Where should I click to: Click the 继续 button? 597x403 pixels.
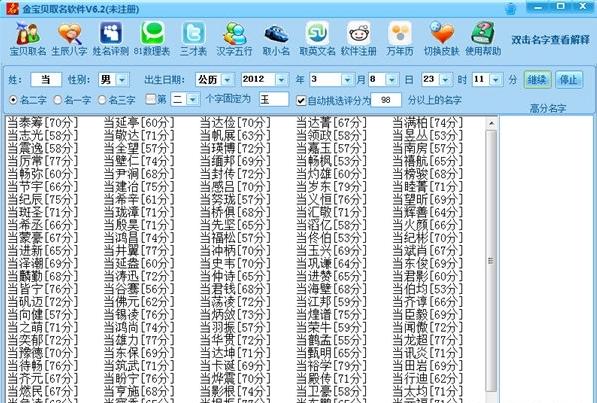[537, 80]
